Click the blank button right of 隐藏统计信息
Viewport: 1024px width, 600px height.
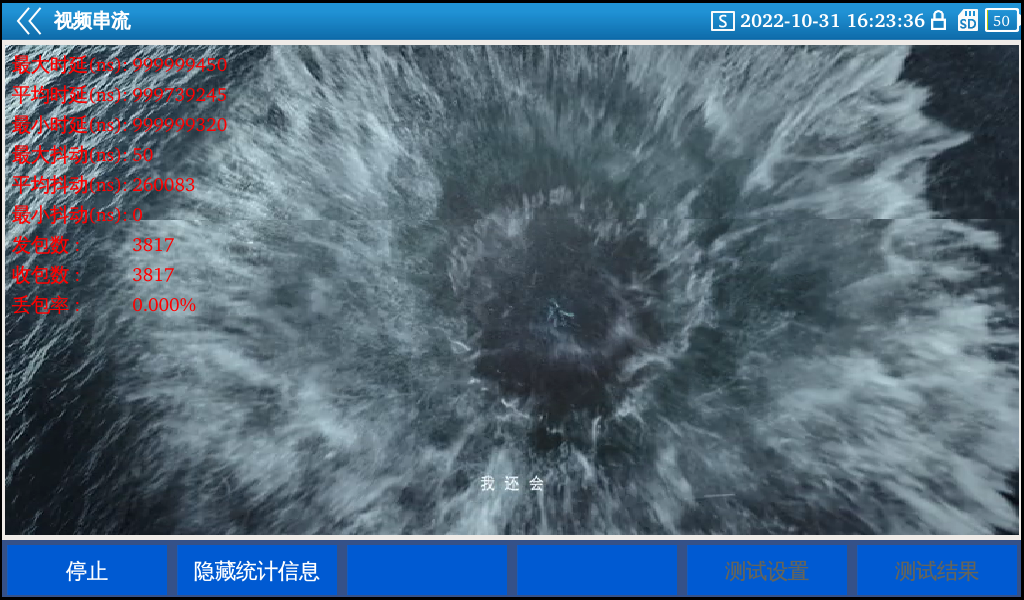[427, 571]
